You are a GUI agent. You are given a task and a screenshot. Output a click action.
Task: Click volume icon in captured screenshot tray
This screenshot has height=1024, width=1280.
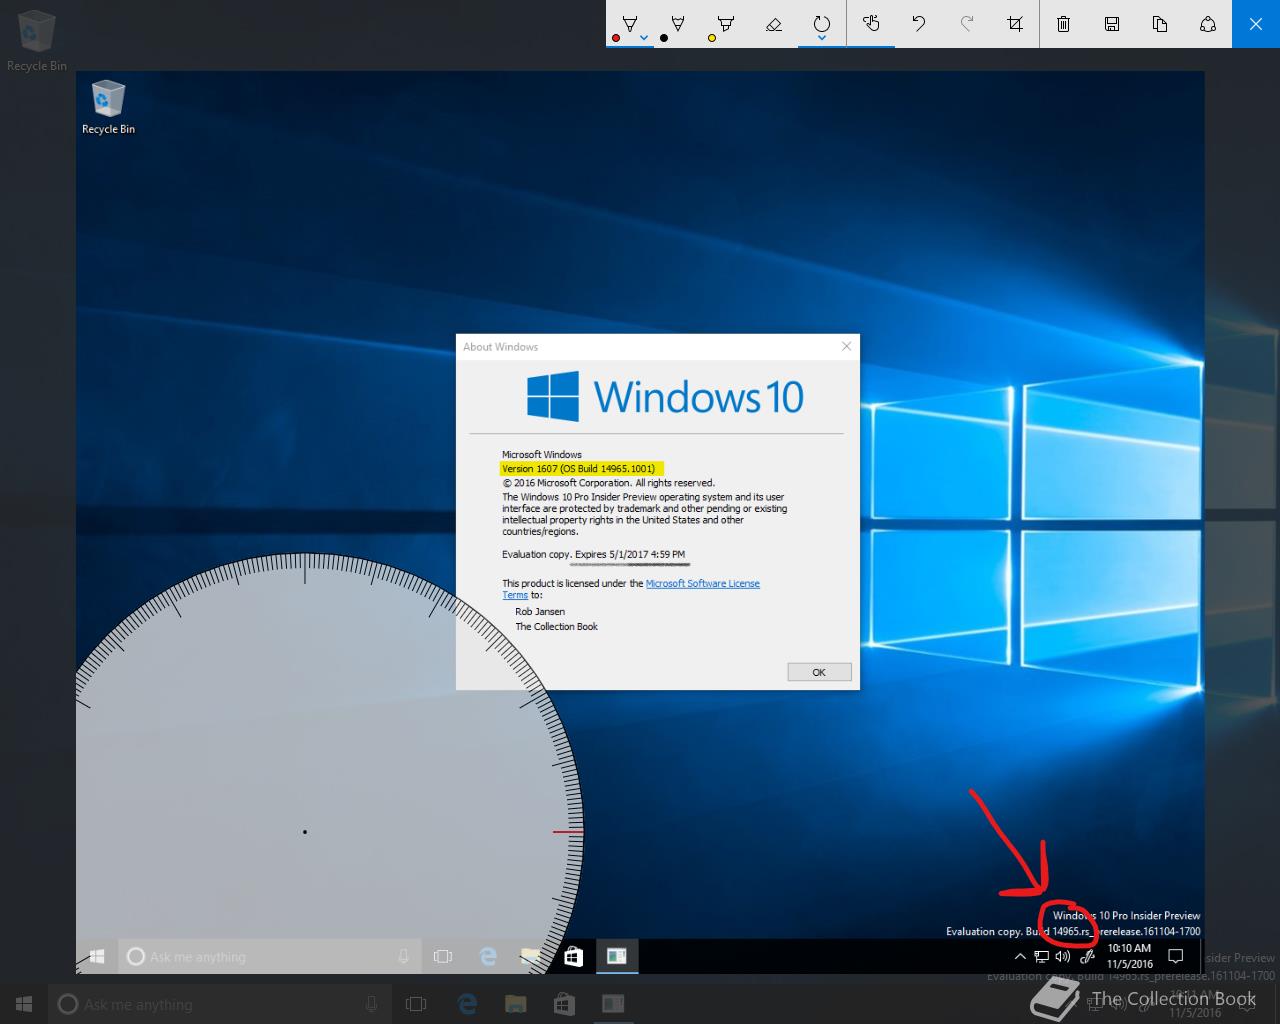tap(1063, 957)
